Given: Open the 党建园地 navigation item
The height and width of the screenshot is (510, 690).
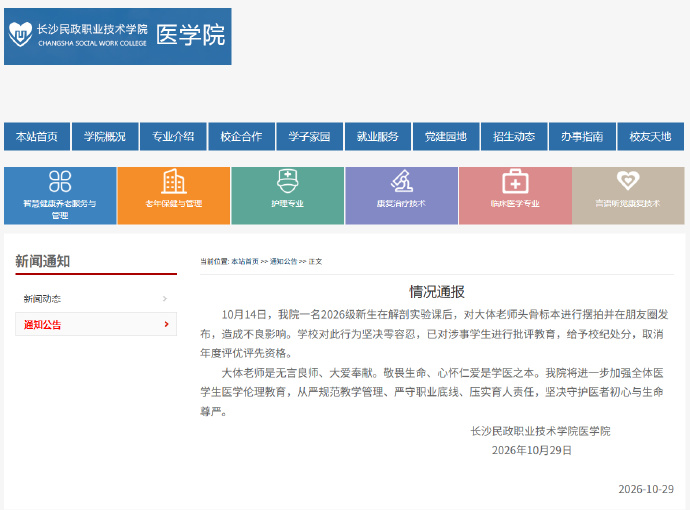Looking at the screenshot, I should coord(446,136).
